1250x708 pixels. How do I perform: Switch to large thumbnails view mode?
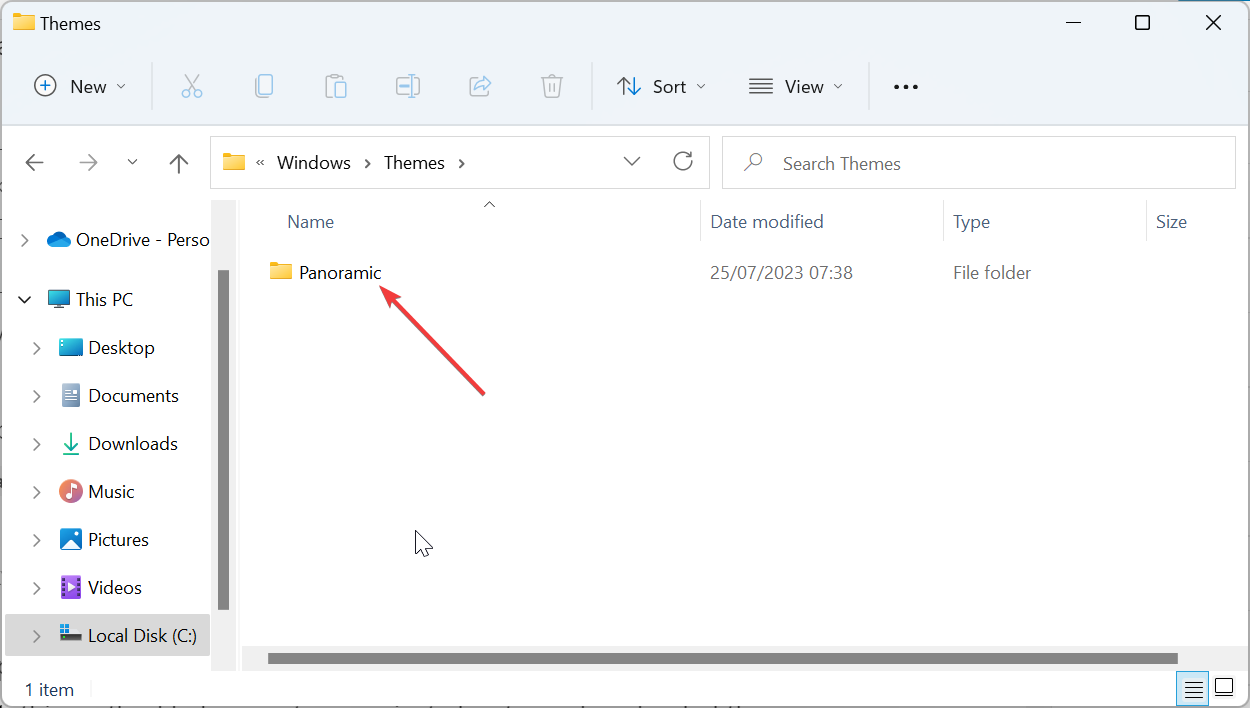[x=1224, y=688]
